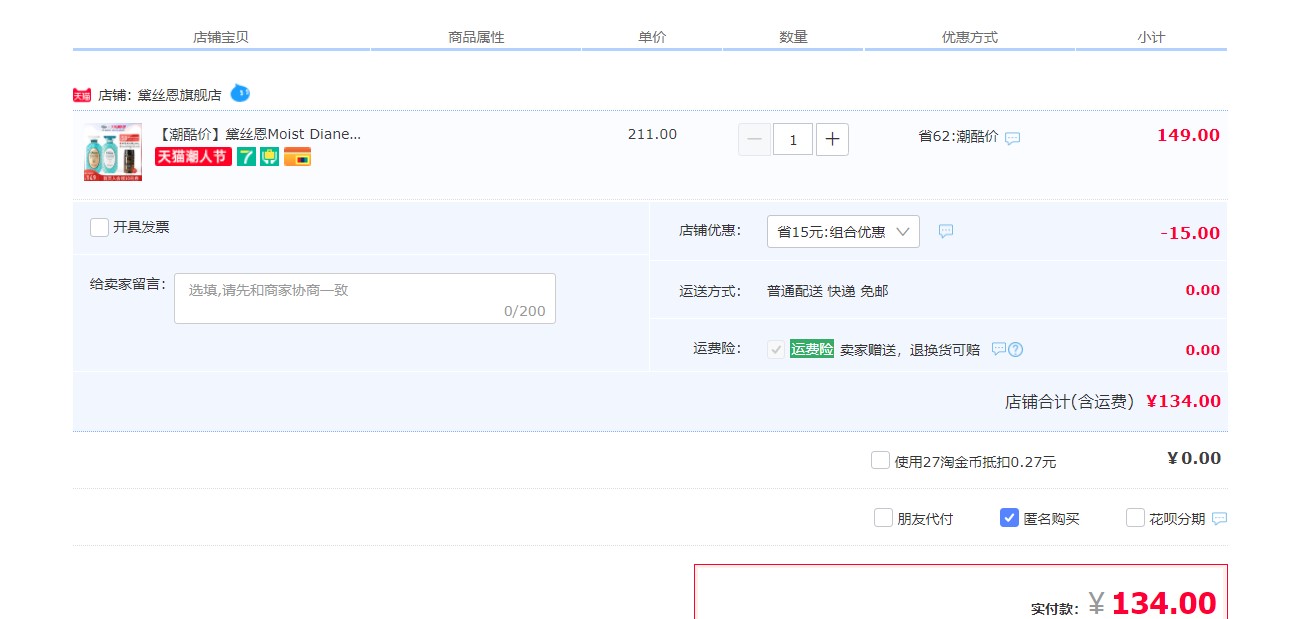
Task: Click the question mark help icon for 运费险
Action: pos(1016,350)
